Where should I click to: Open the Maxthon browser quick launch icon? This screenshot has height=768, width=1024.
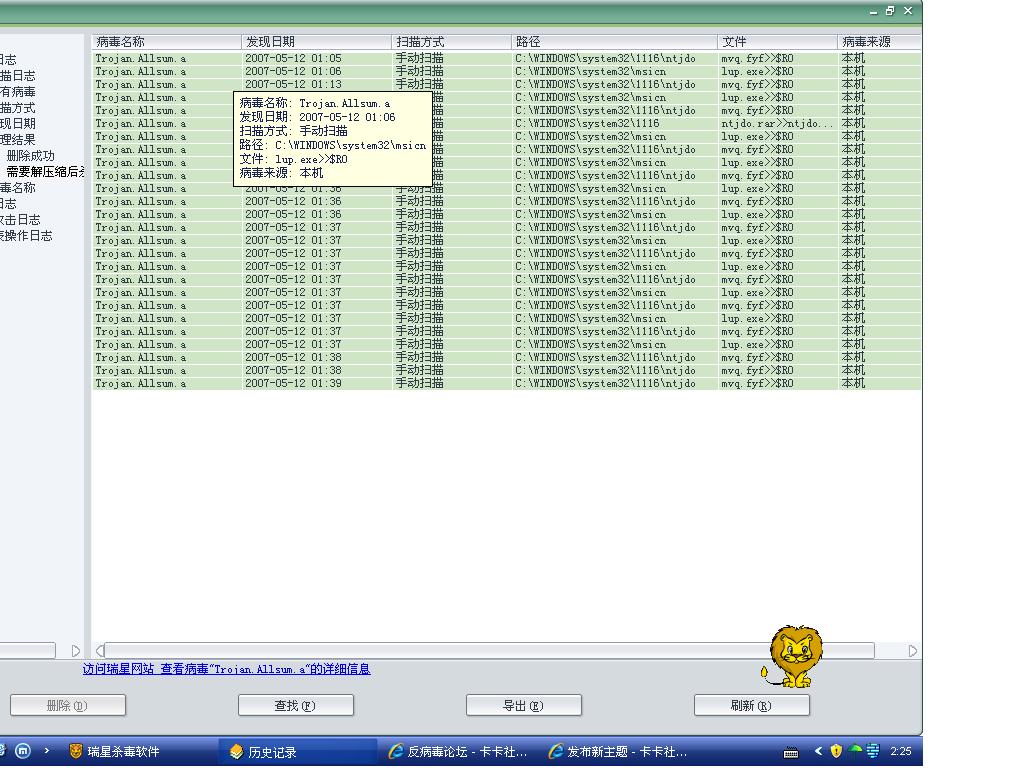pos(23,751)
